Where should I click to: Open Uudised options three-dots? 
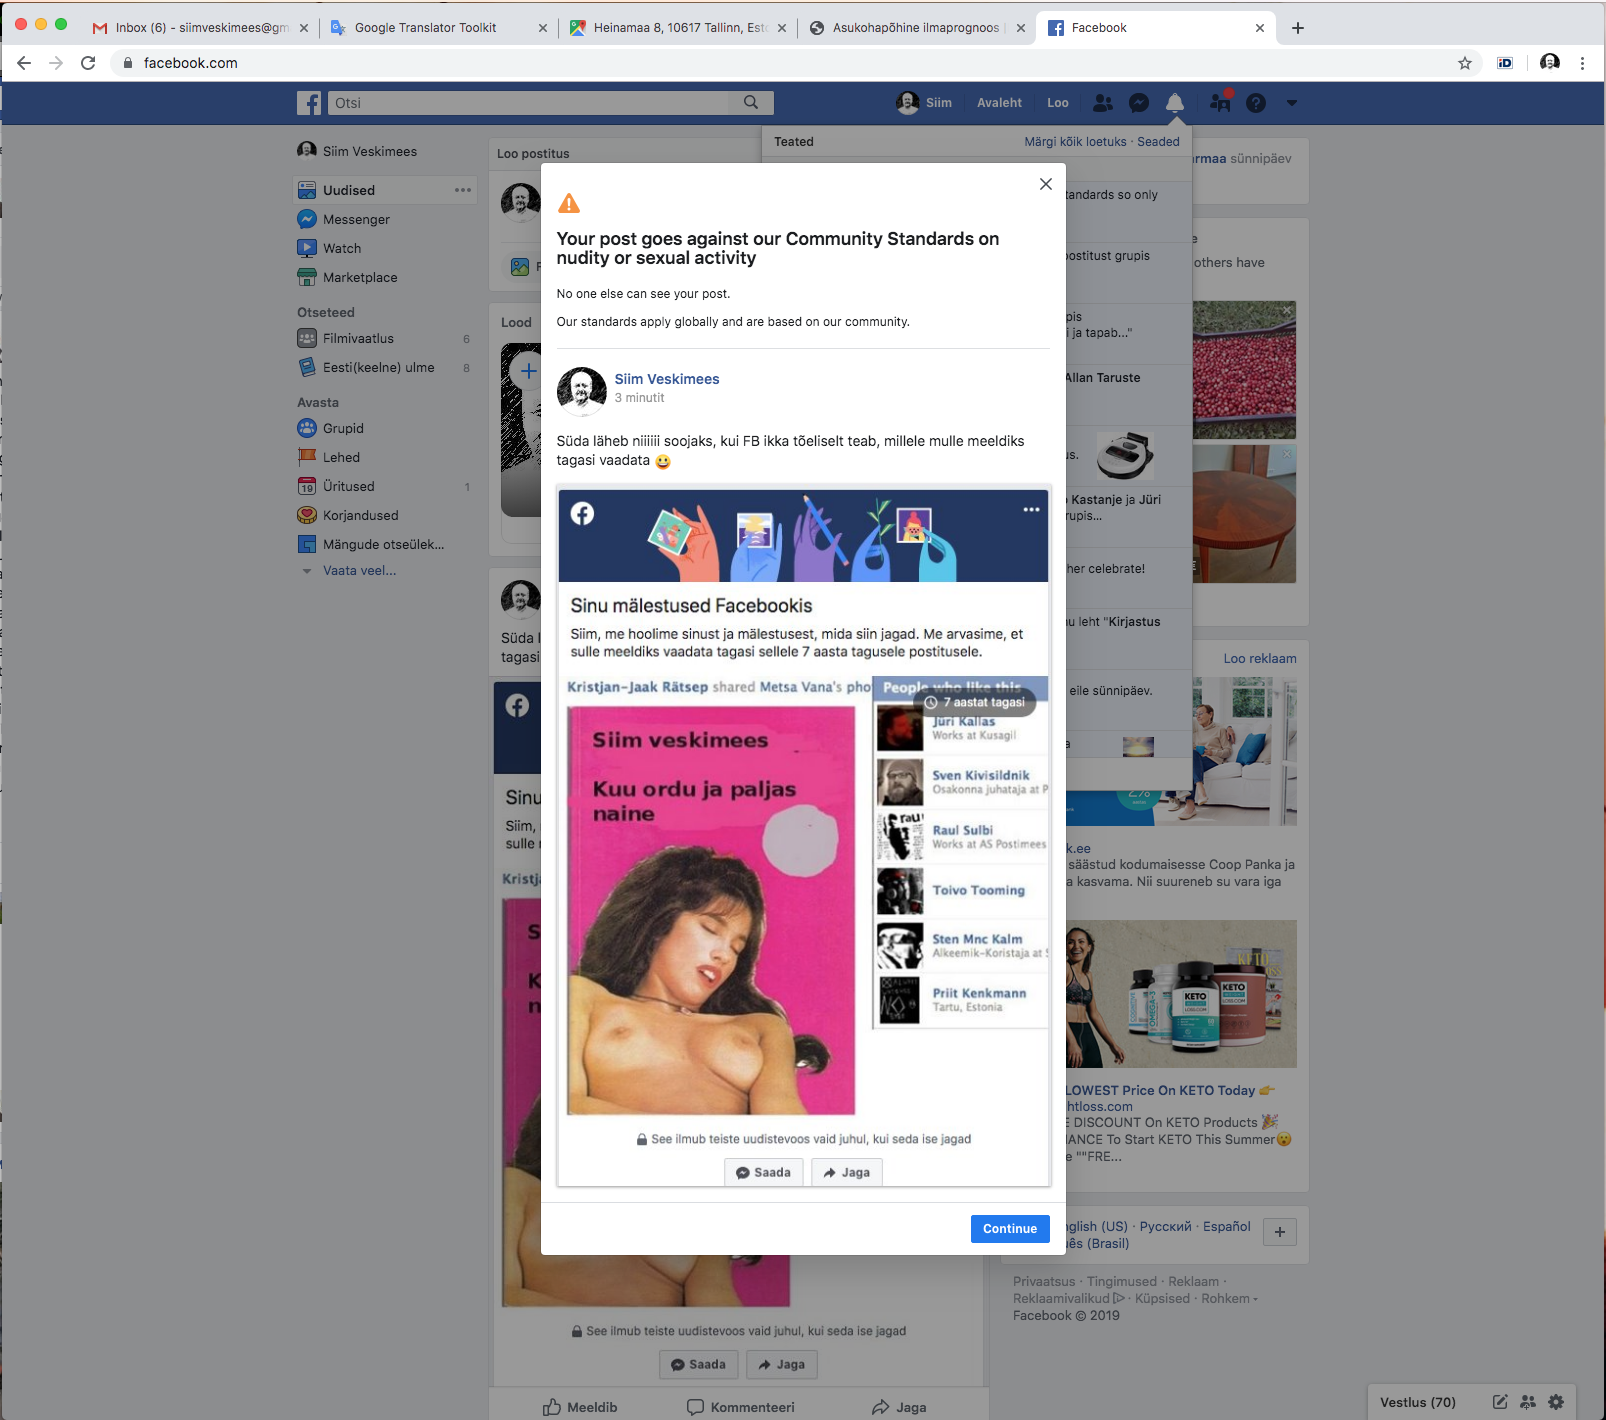(x=463, y=190)
